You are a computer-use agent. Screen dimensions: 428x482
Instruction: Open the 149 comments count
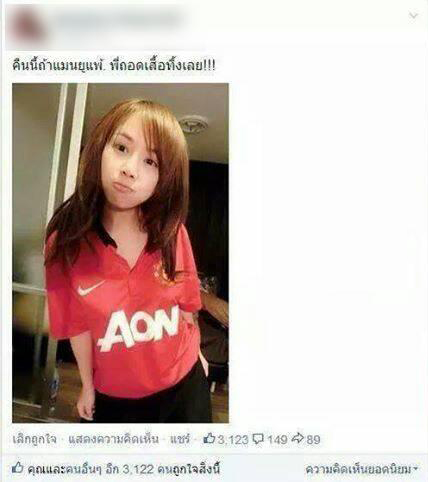click(277, 440)
